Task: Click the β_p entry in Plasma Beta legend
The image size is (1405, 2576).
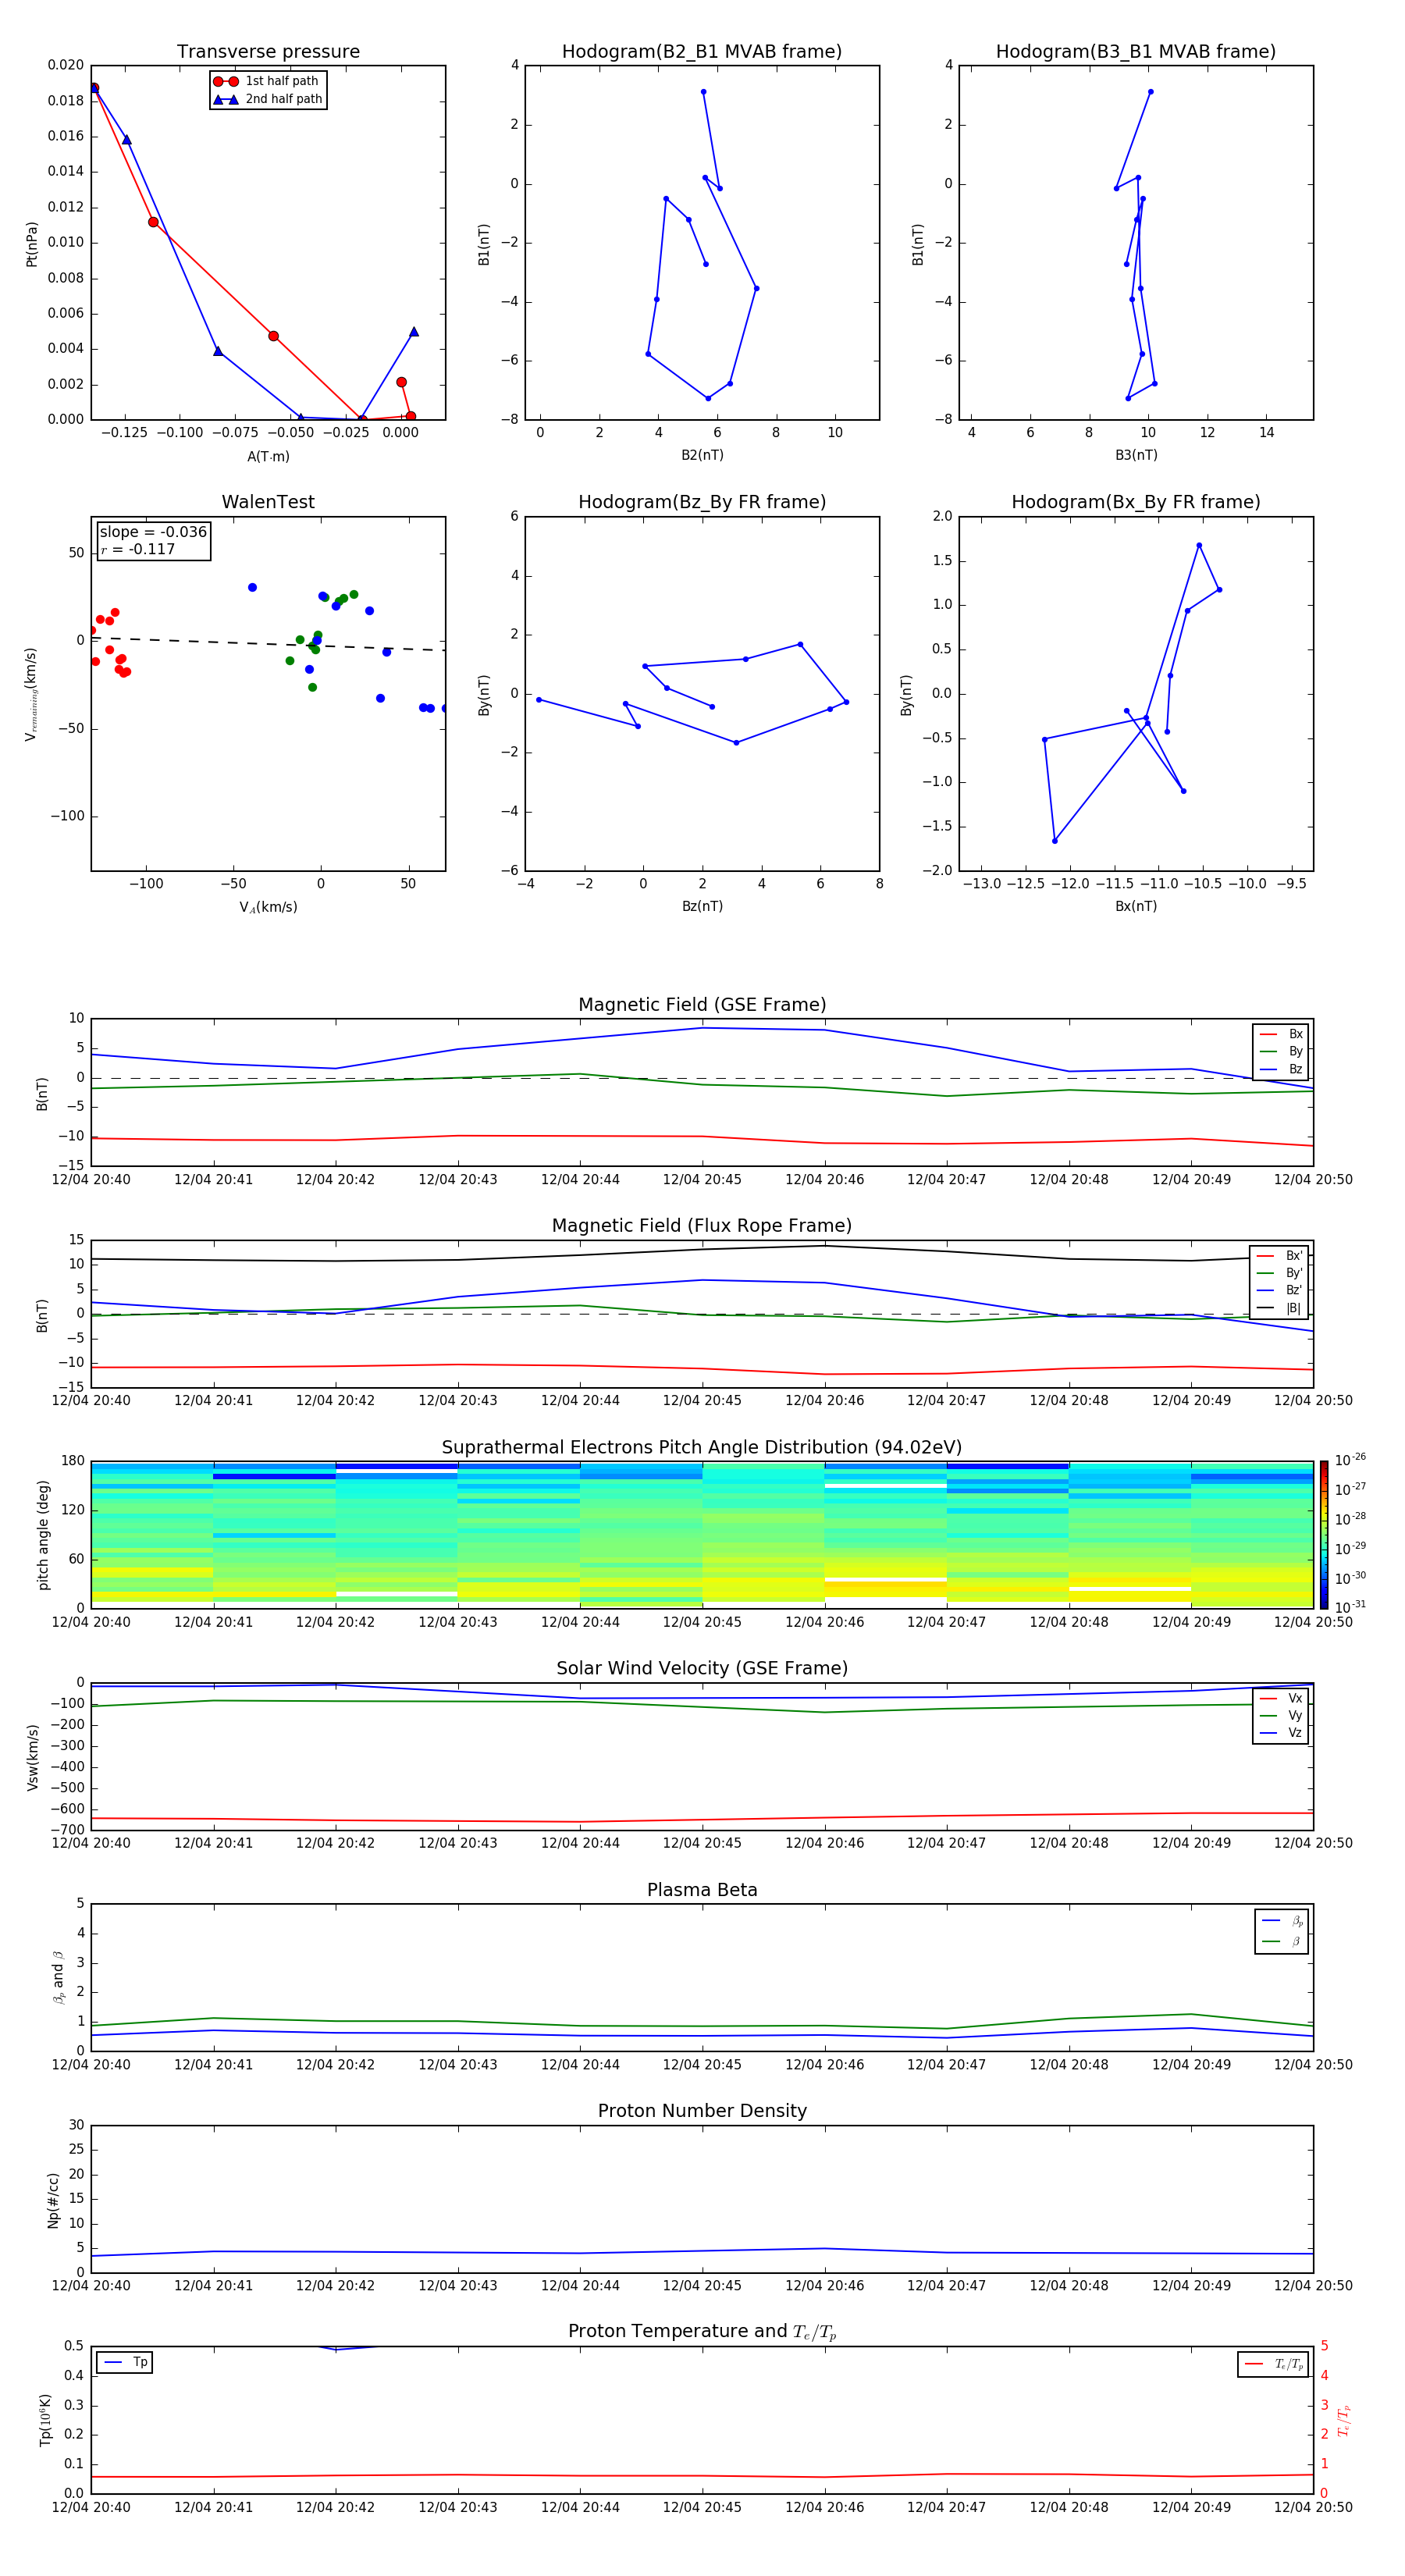Action: pos(1282,1921)
